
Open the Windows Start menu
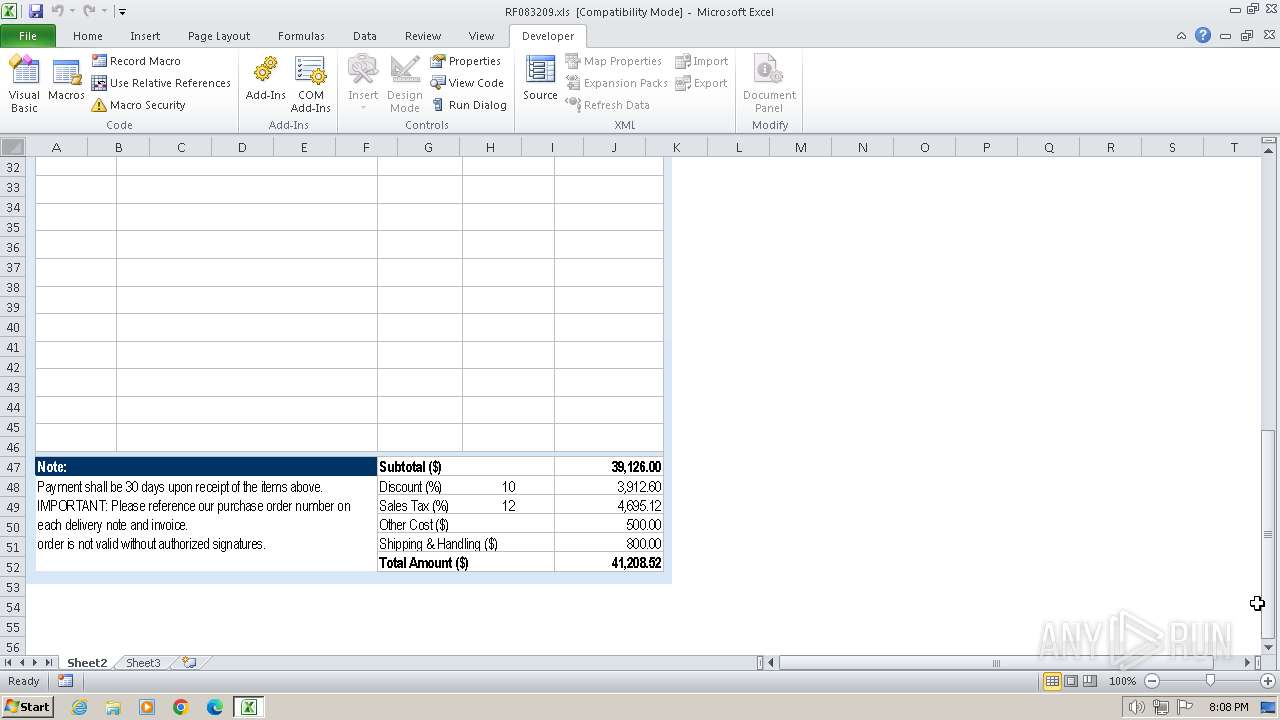27,707
